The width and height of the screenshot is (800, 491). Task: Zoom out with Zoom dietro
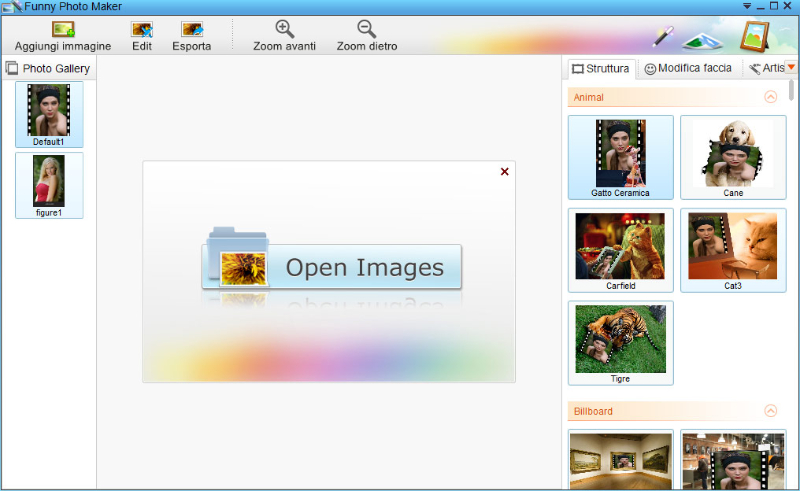(366, 30)
